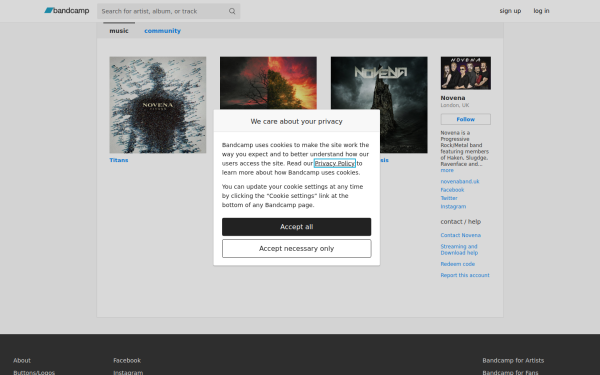Open the footer Instagram link

pyautogui.click(x=128, y=372)
